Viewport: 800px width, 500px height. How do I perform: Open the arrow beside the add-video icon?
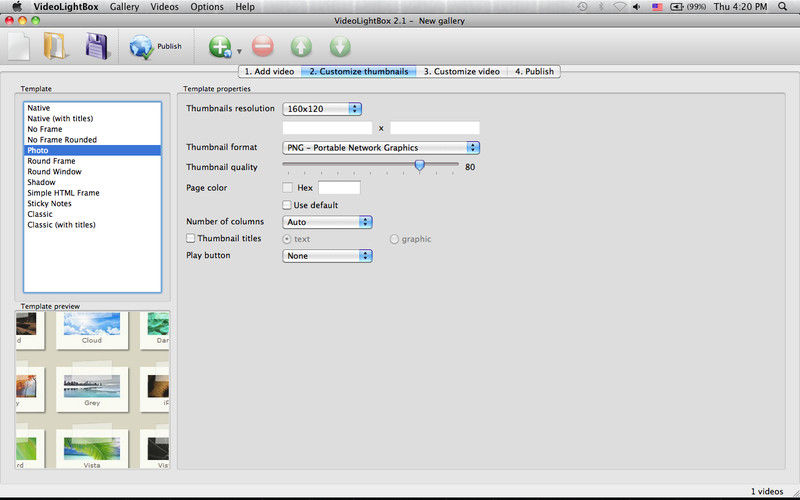click(x=239, y=51)
